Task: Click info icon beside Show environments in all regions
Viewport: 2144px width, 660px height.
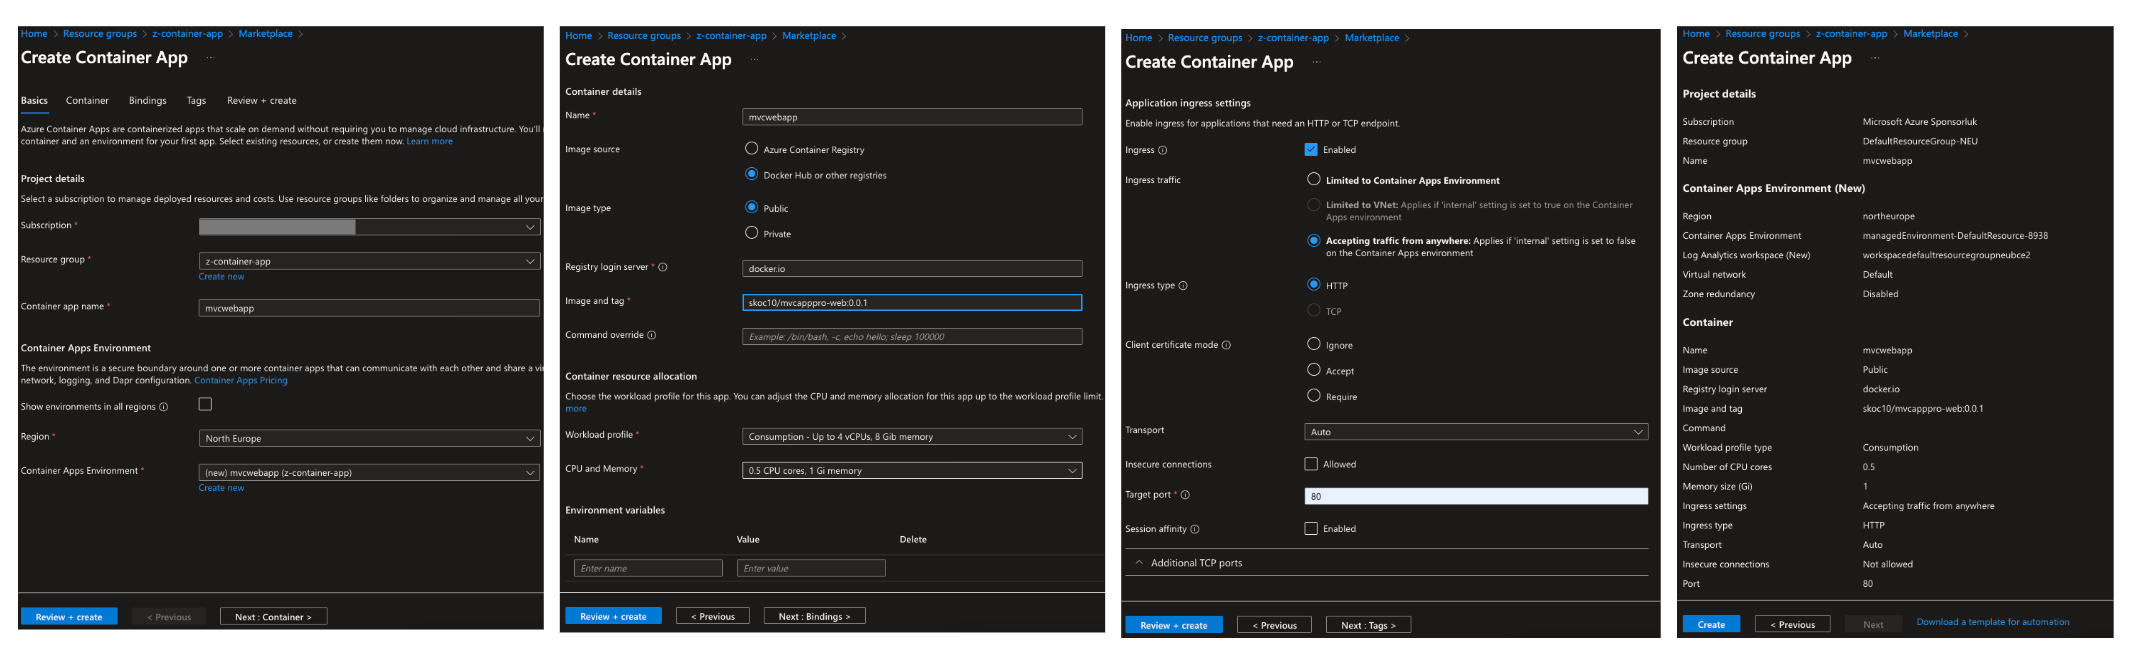Action: 164,407
